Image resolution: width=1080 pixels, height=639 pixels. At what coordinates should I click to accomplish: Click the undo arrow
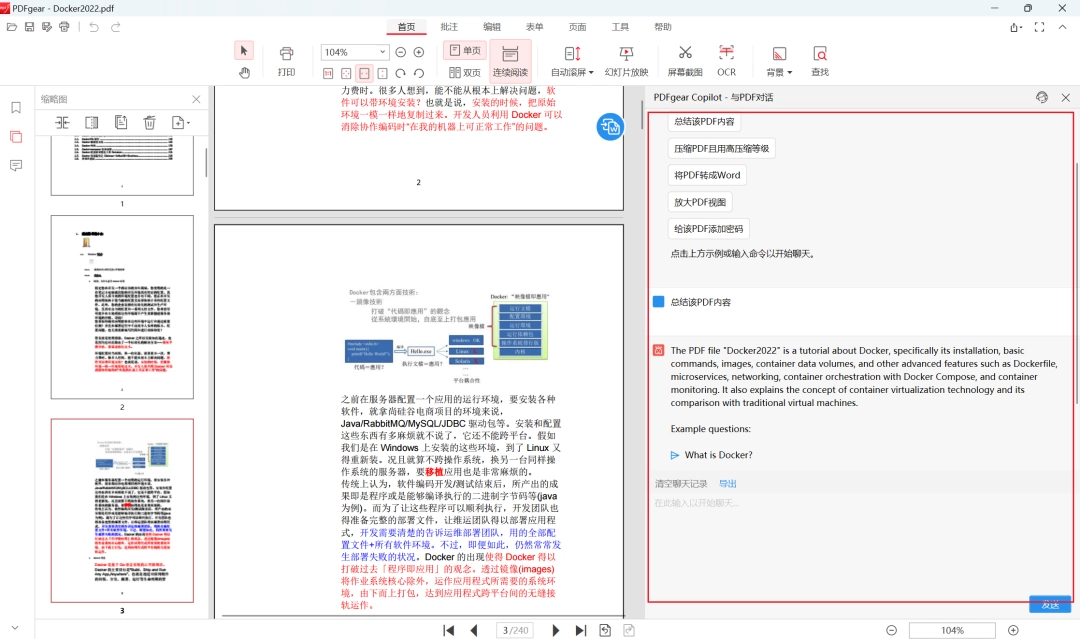(94, 27)
